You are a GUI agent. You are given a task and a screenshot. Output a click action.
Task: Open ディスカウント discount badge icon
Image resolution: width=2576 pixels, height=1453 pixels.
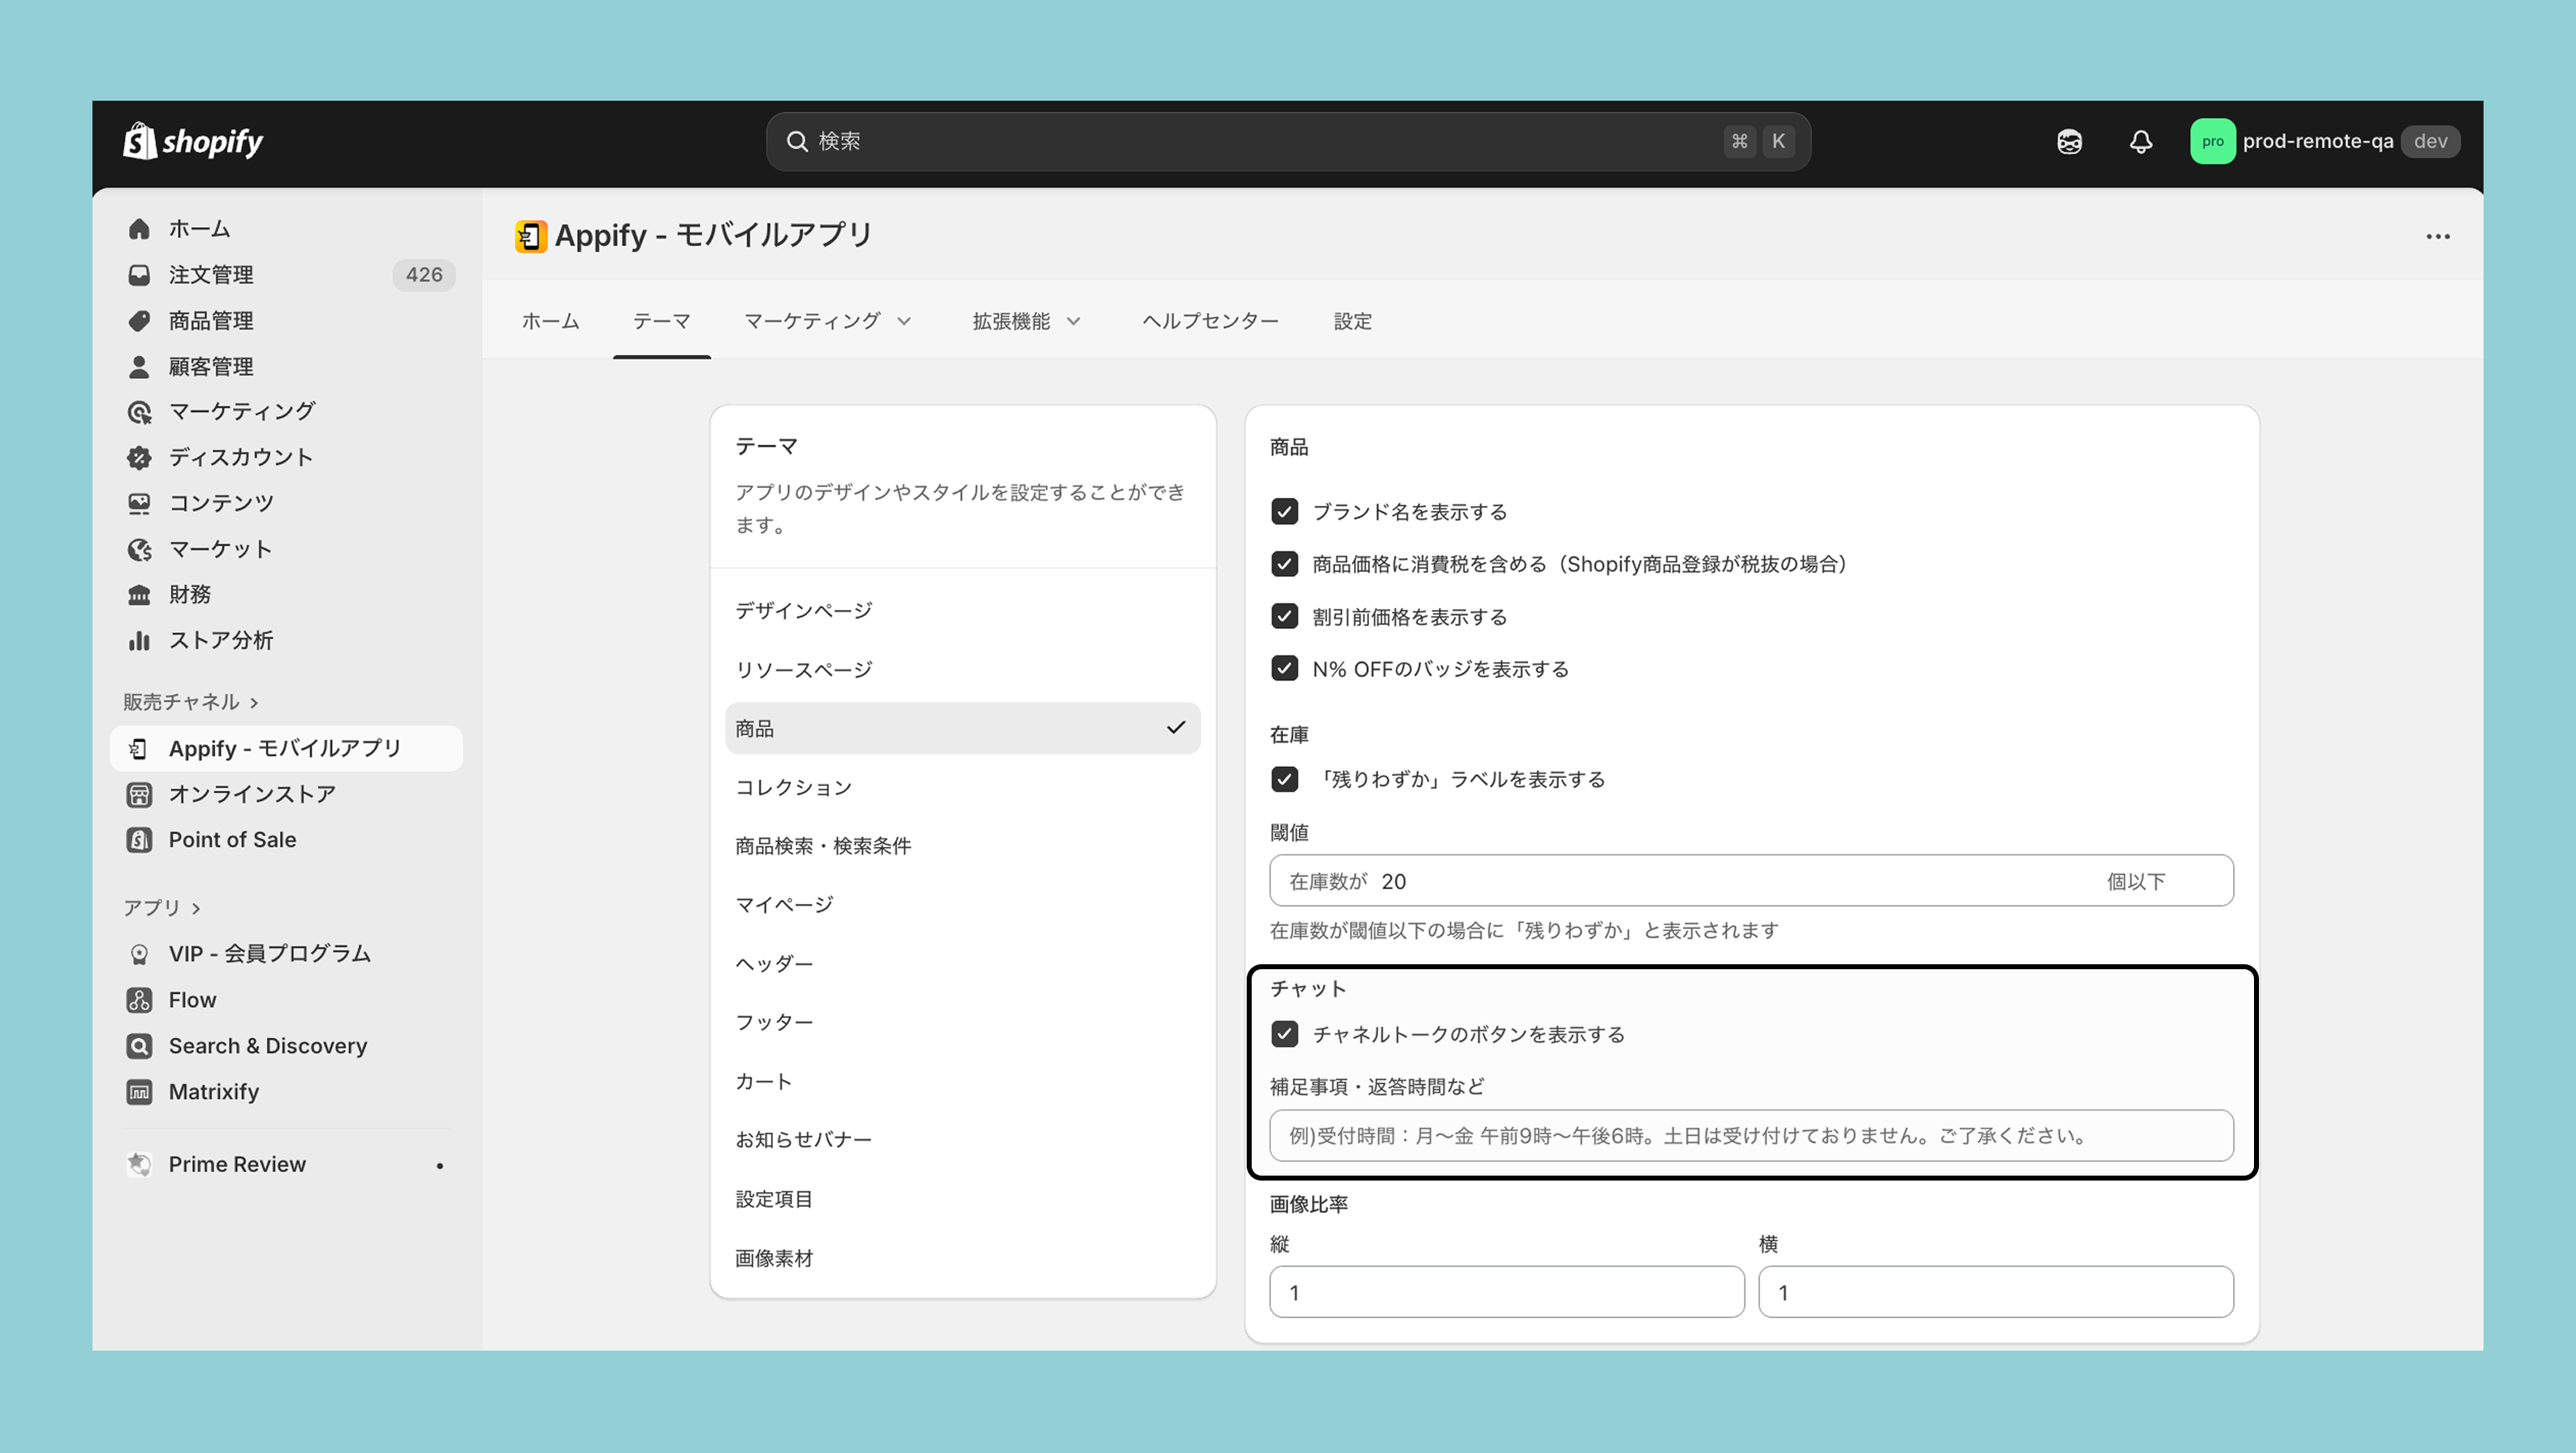(139, 458)
